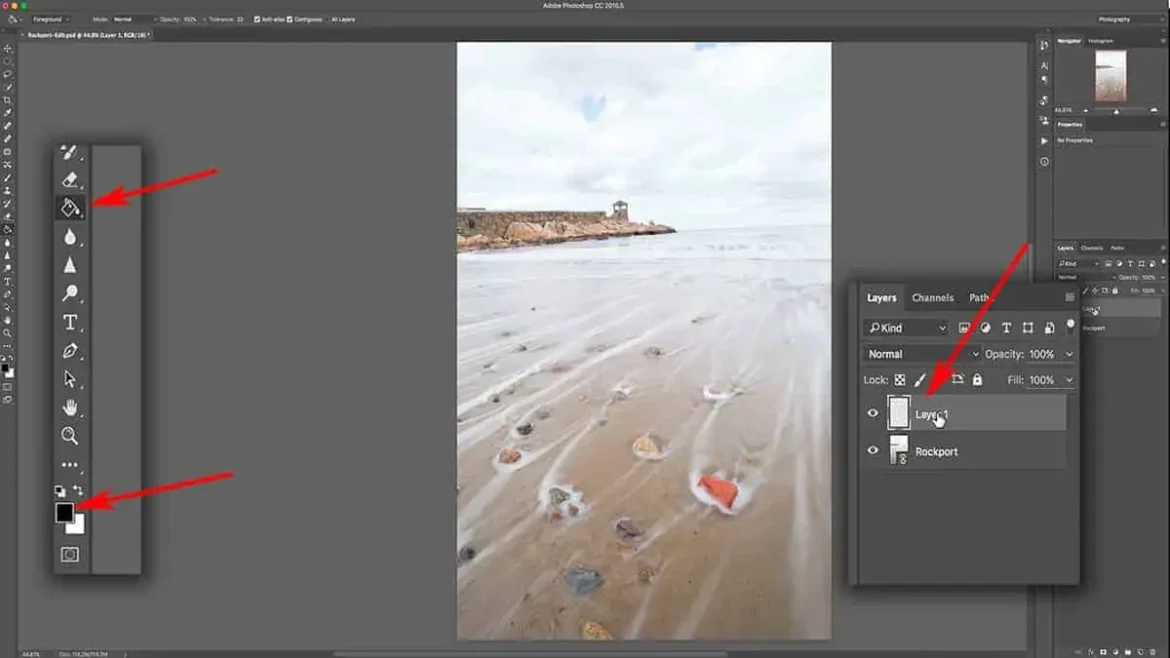
Task: Select the Dodge tool
Action: click(70, 293)
